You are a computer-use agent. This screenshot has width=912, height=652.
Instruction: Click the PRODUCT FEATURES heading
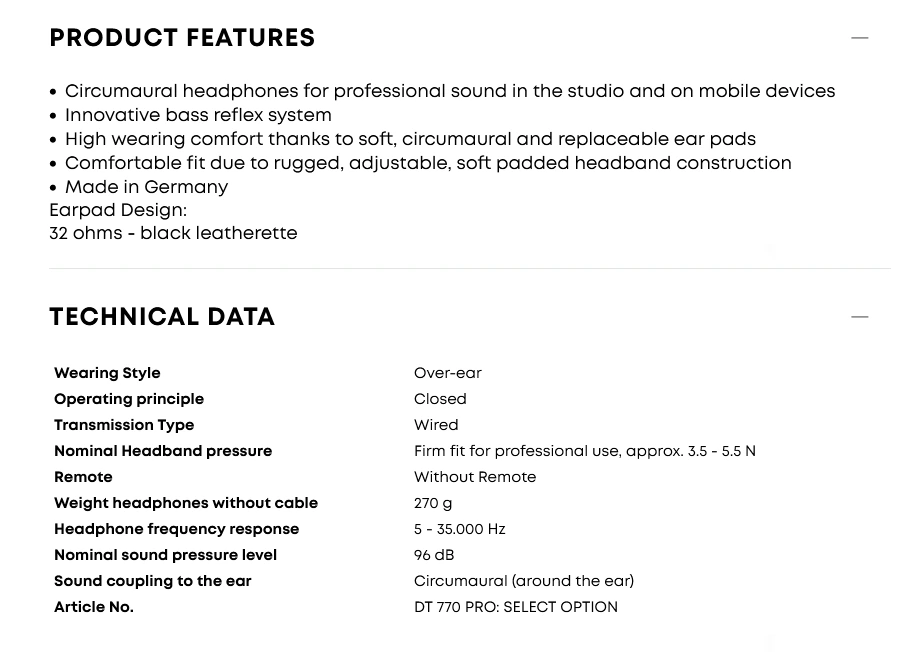pos(182,38)
